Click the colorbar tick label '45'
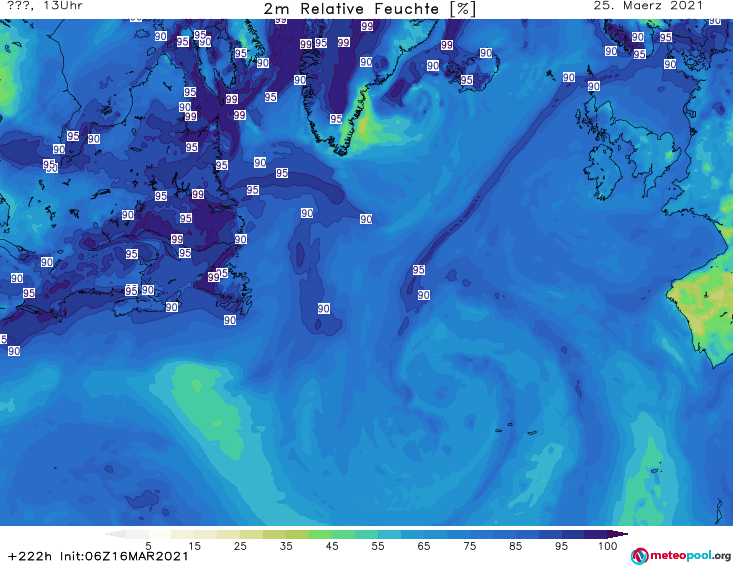The height and width of the screenshot is (566, 733). (331, 546)
